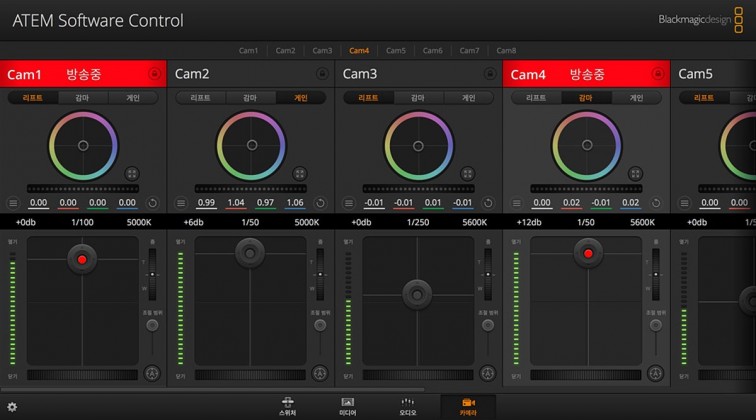Click the Cam3 iris joystick knob
Image resolution: width=756 pixels, height=420 pixels.
coord(417,295)
